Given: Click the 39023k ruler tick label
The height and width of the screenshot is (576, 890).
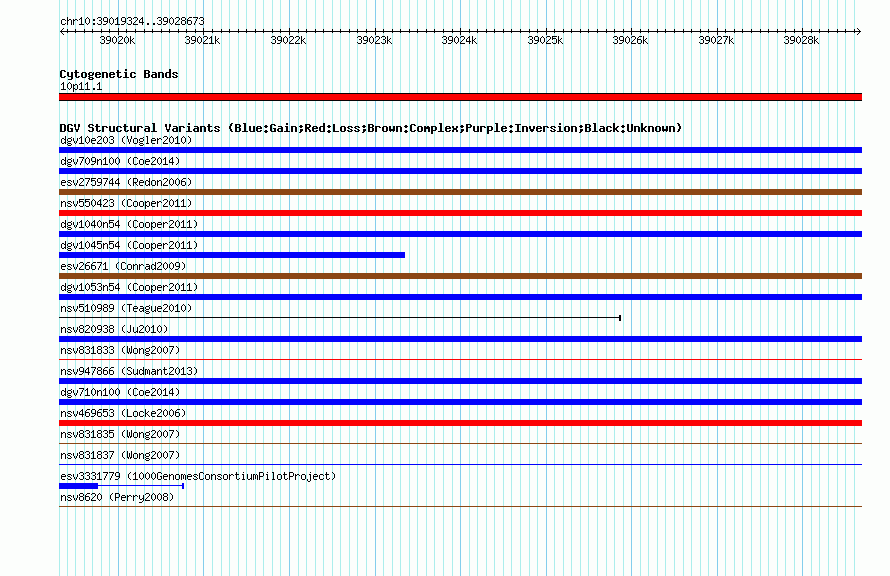Looking at the screenshot, I should (373, 40).
